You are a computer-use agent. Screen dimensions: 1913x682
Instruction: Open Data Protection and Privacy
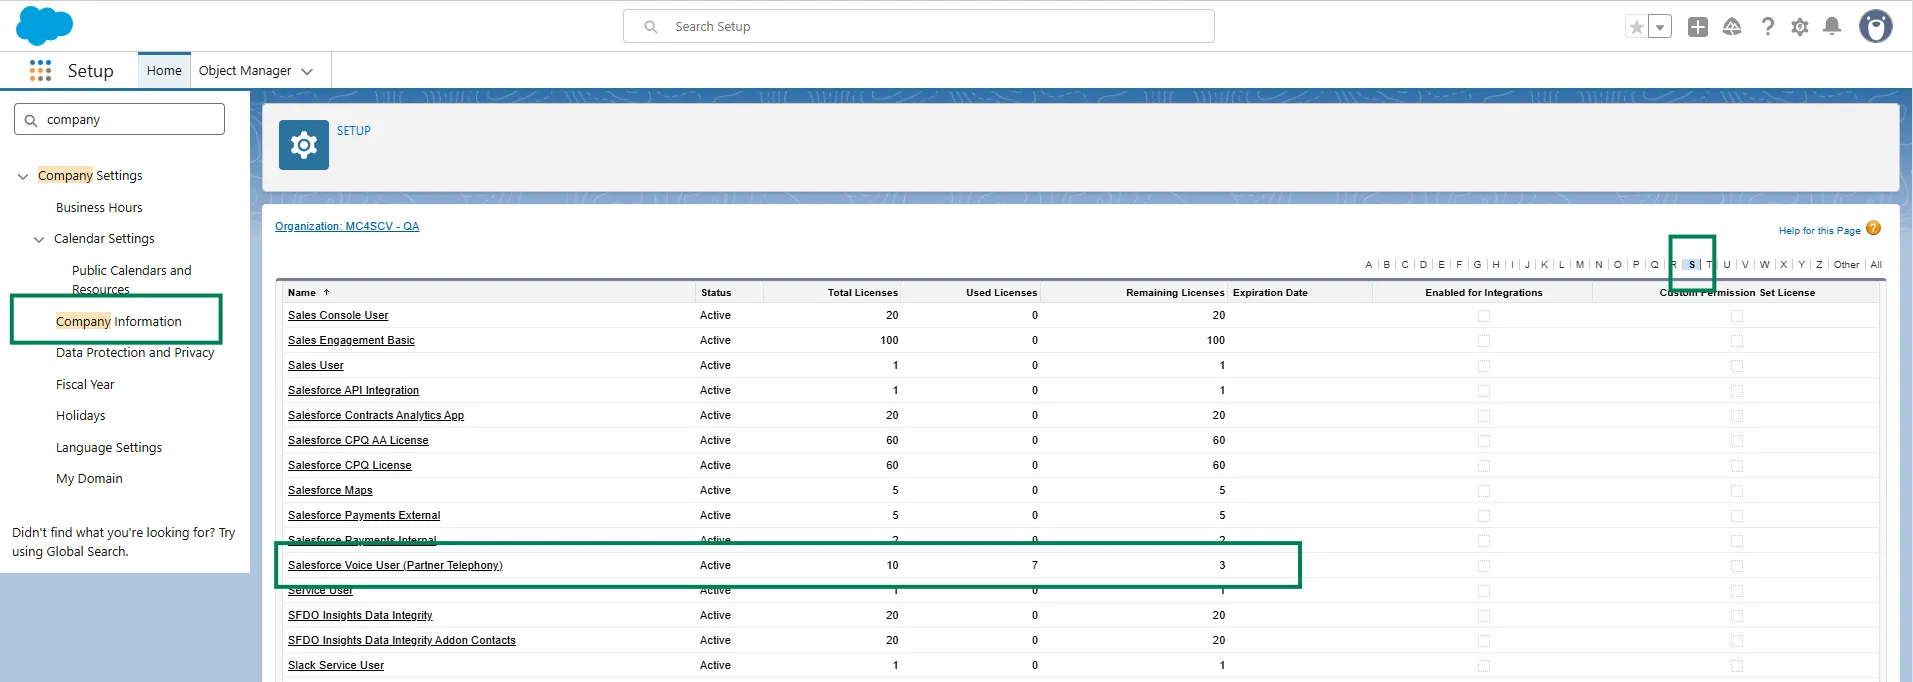point(135,353)
